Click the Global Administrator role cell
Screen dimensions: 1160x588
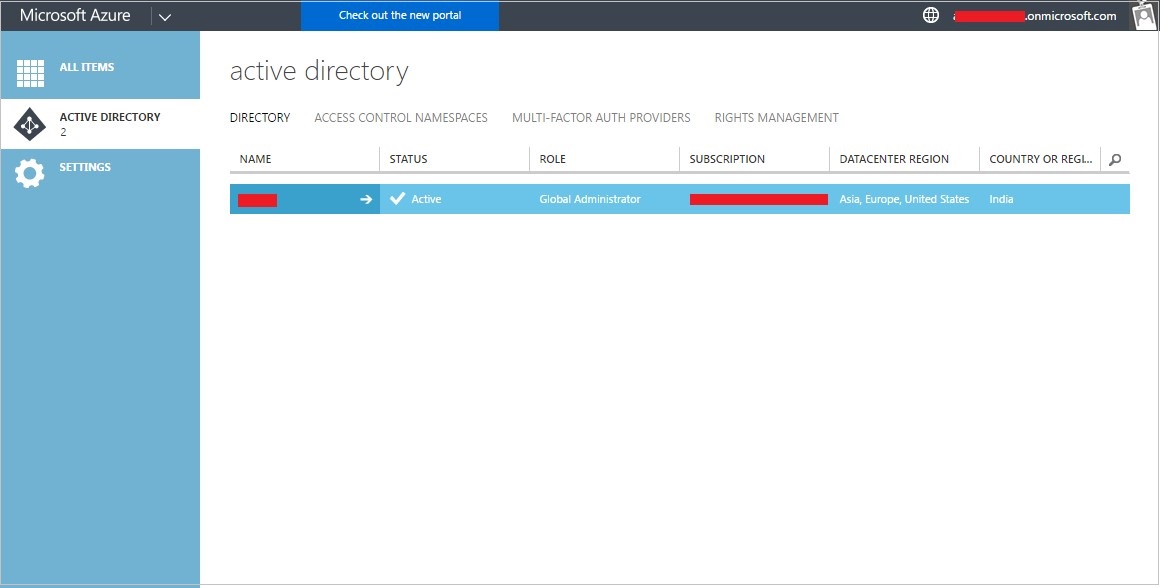590,199
